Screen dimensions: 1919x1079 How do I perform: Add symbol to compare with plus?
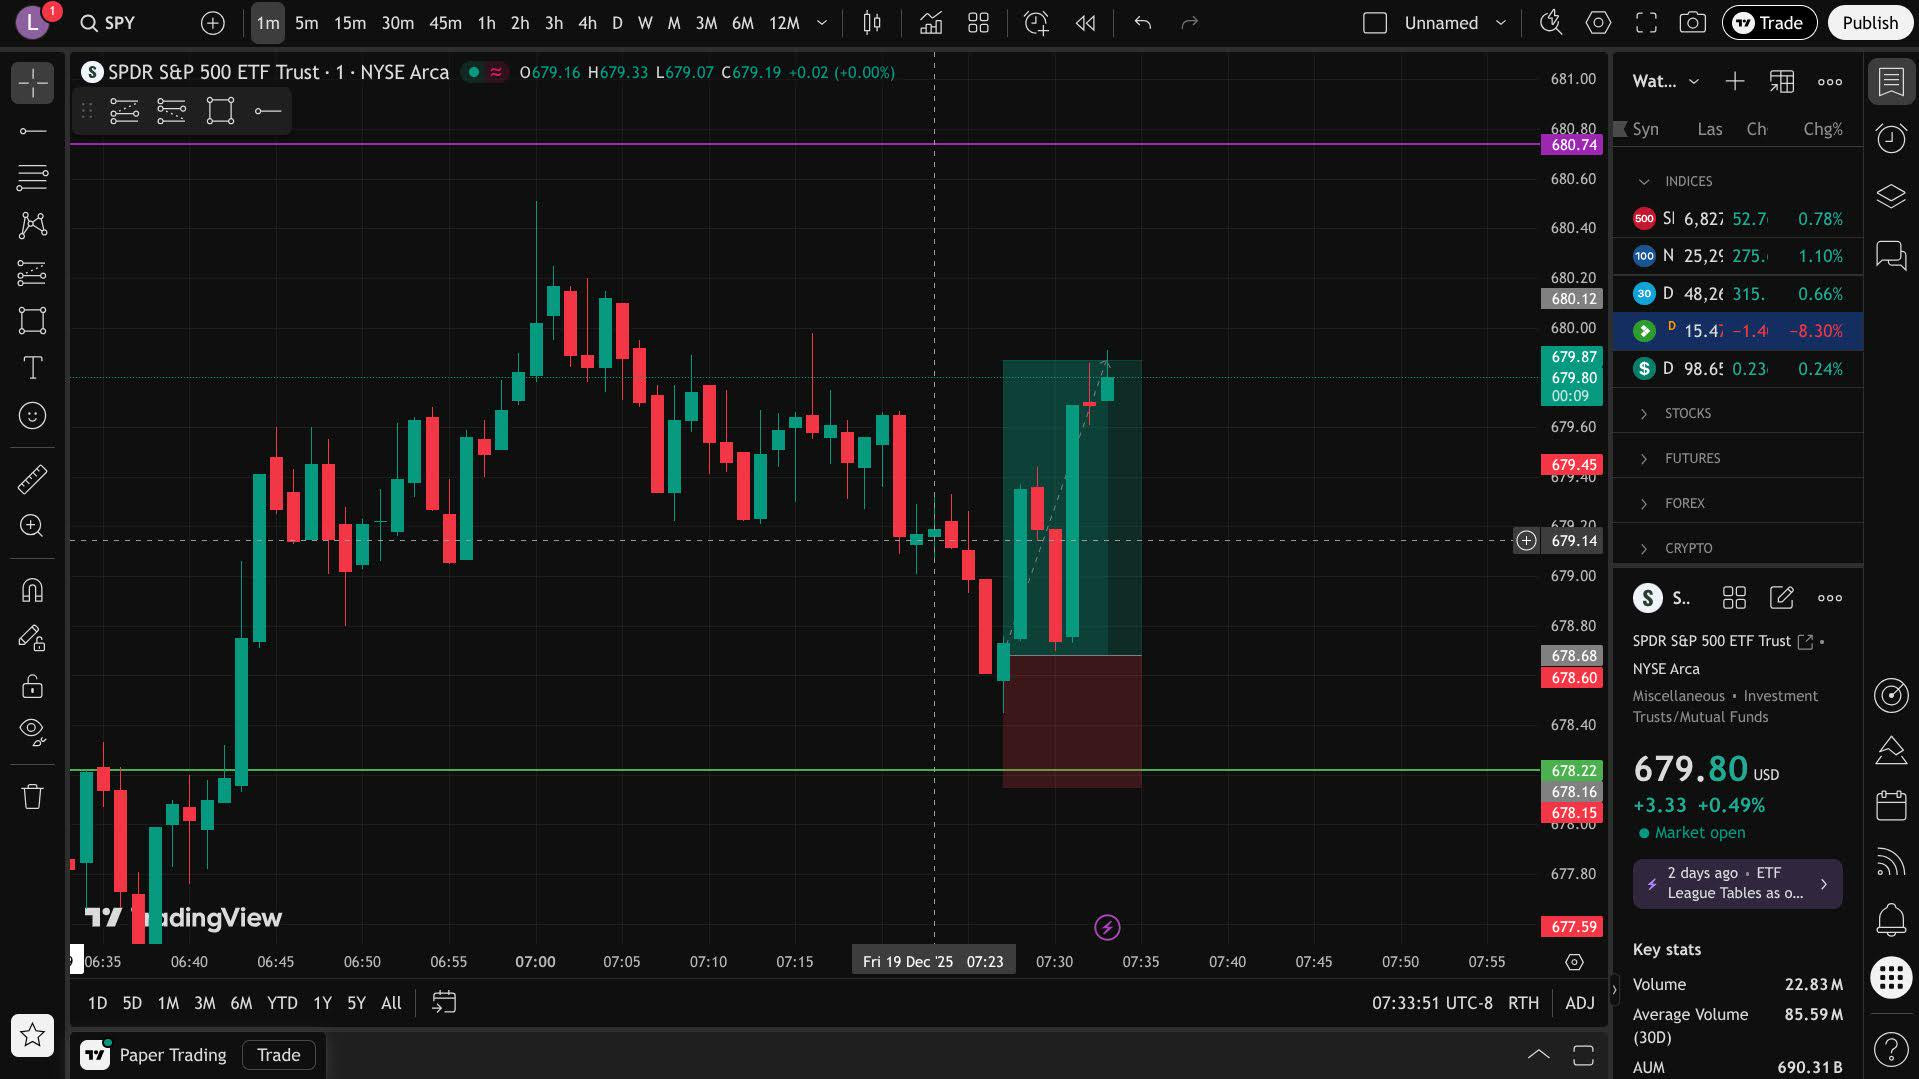(x=213, y=23)
